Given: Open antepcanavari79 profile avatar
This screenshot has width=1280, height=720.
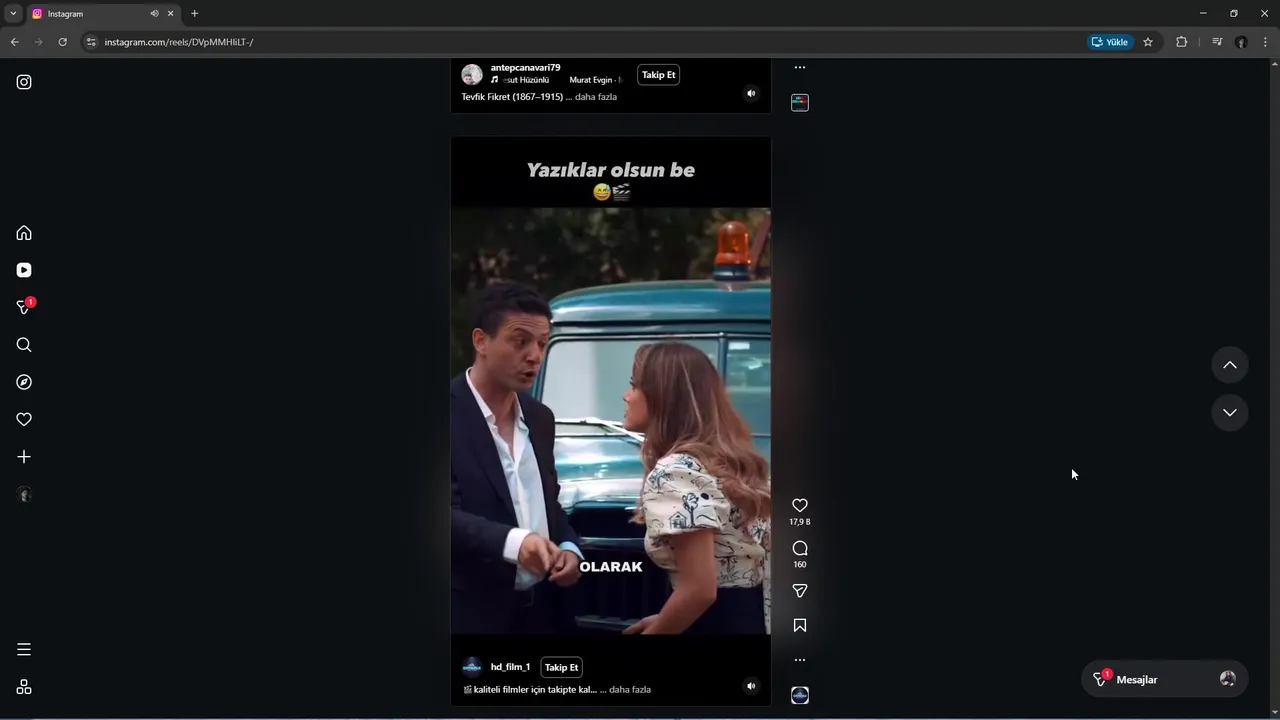Looking at the screenshot, I should [472, 75].
